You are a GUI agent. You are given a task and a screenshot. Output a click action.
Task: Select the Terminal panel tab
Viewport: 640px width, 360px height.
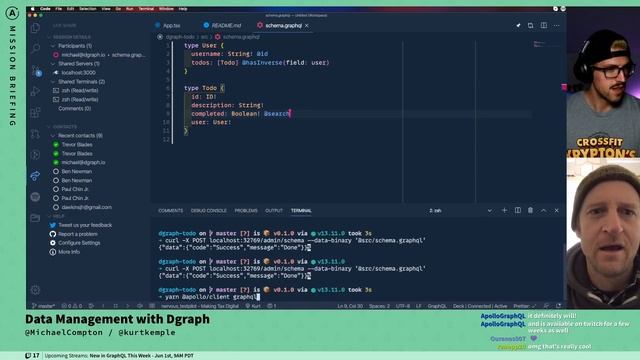301,211
